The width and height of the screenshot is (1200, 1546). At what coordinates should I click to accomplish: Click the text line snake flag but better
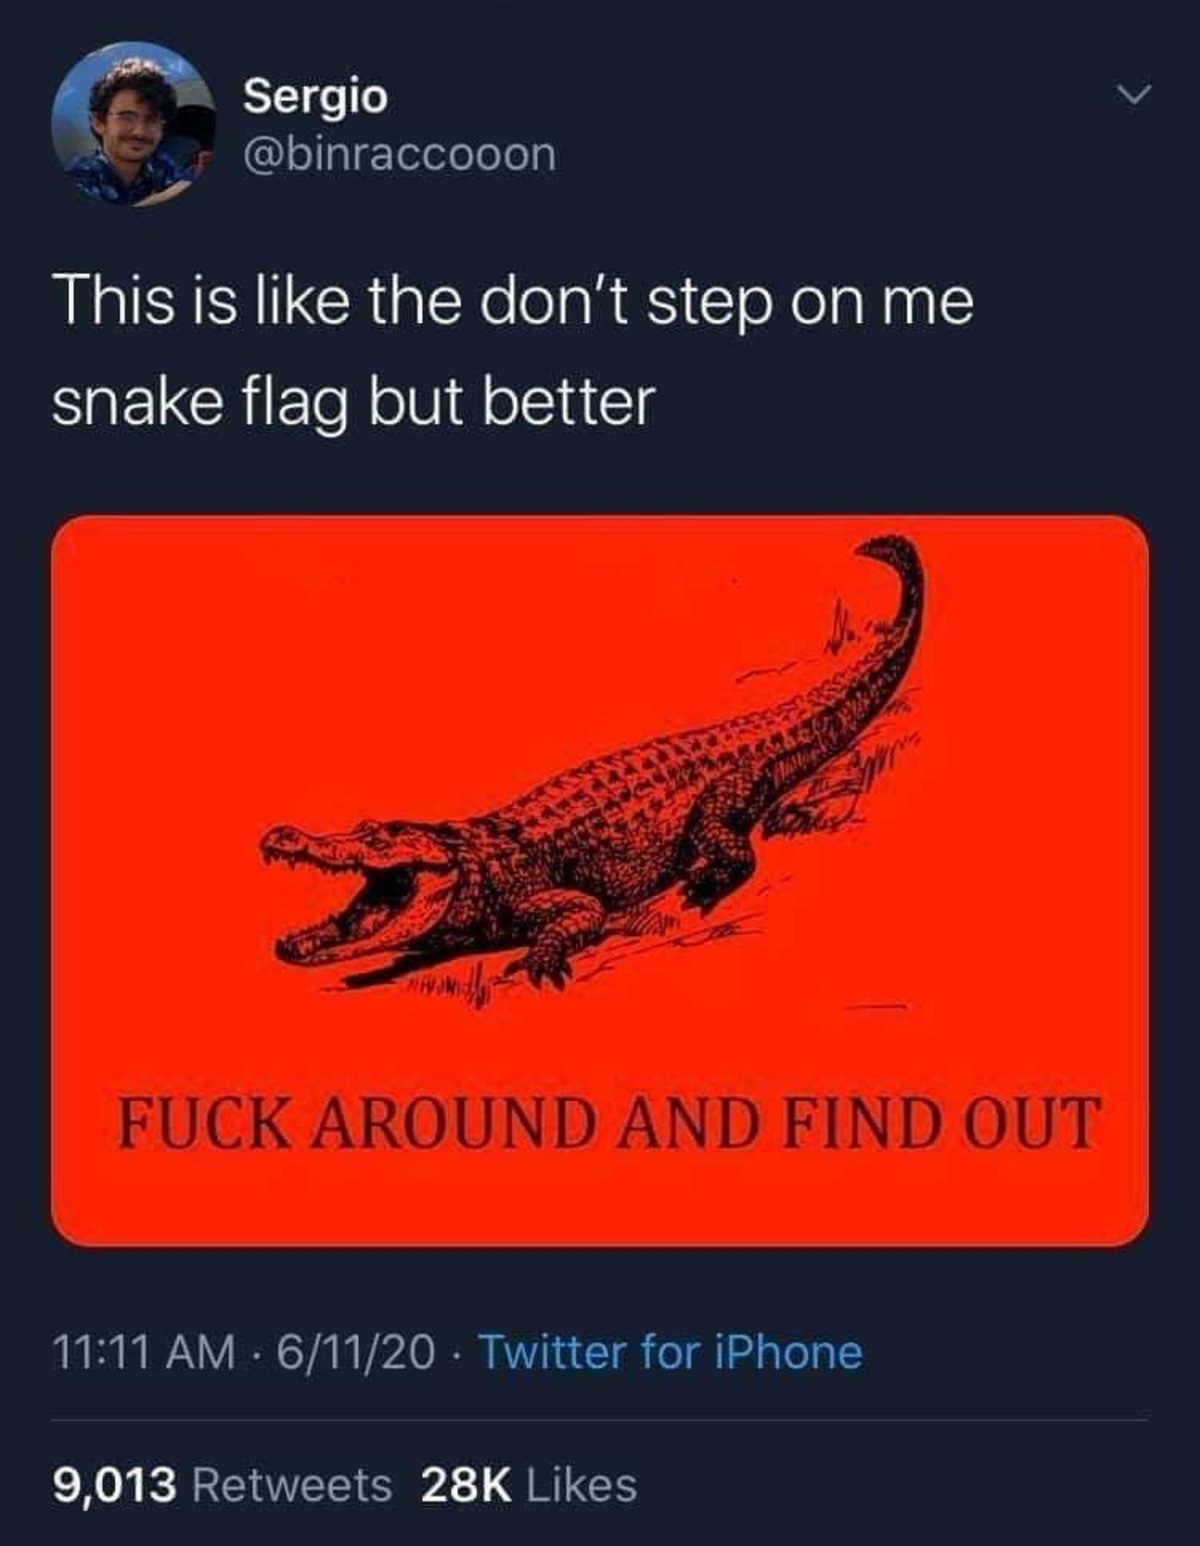click(x=353, y=402)
